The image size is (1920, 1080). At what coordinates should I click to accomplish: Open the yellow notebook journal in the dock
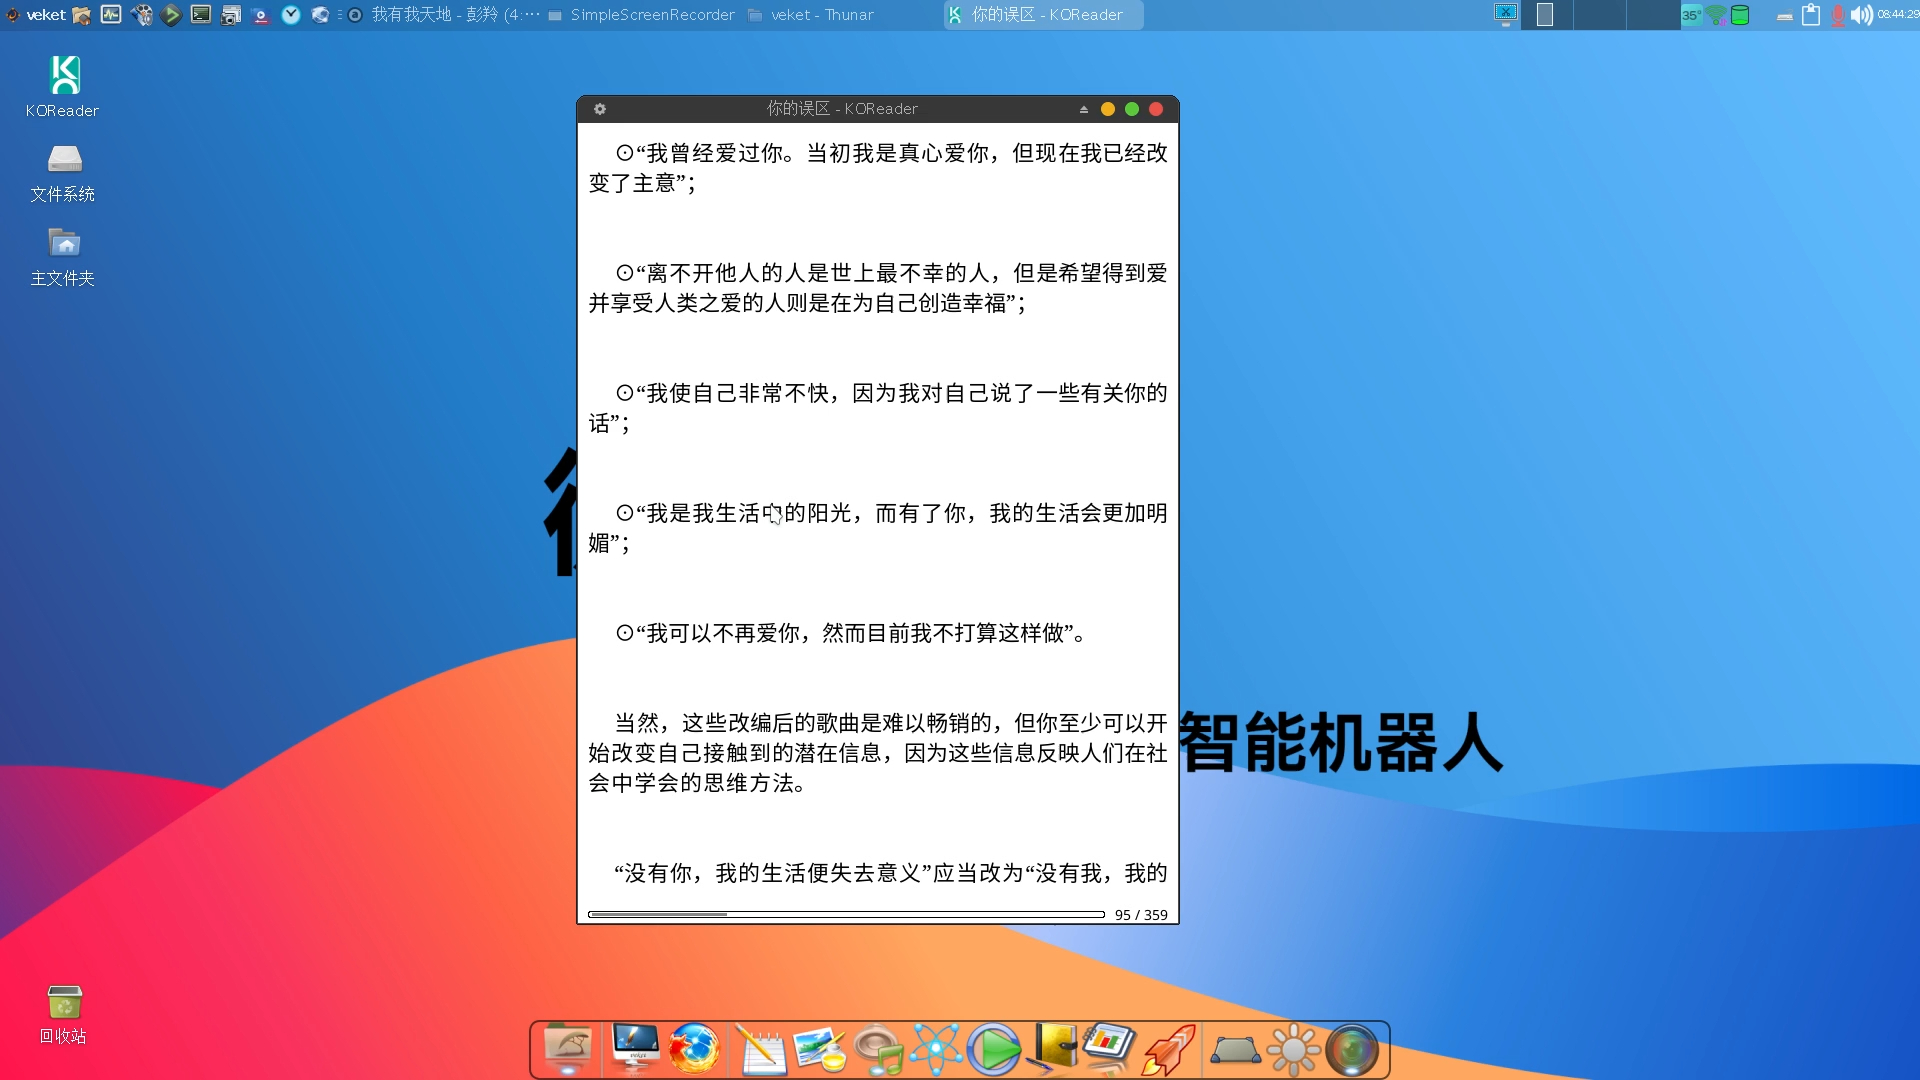(1053, 1049)
